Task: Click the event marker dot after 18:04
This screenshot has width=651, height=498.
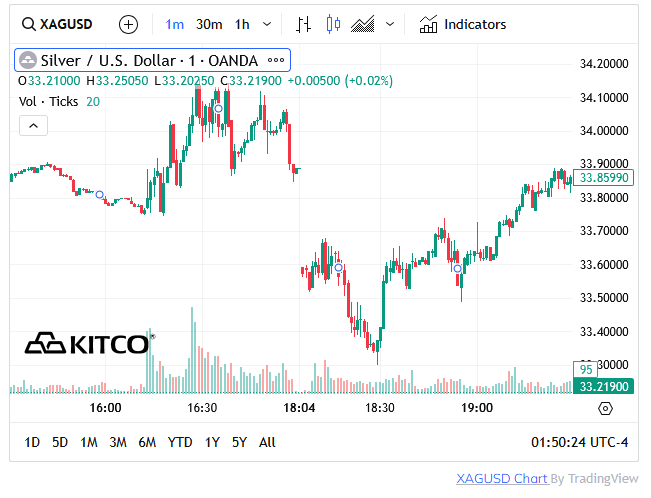Action: (338, 267)
